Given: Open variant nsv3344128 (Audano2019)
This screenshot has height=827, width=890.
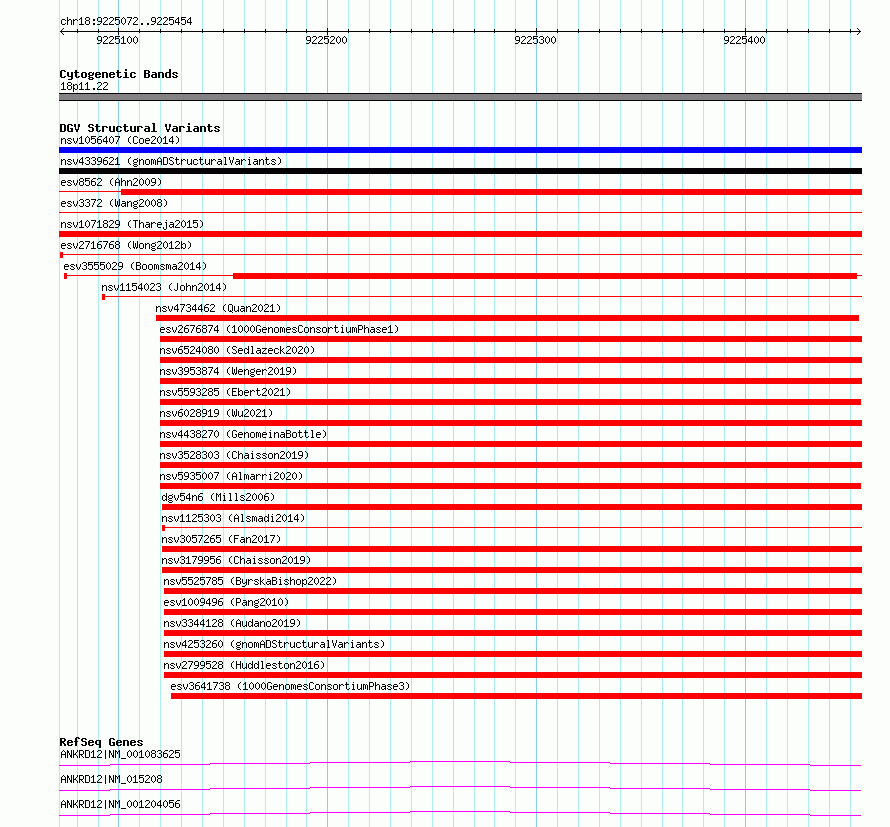Looking at the screenshot, I should pos(232,623).
